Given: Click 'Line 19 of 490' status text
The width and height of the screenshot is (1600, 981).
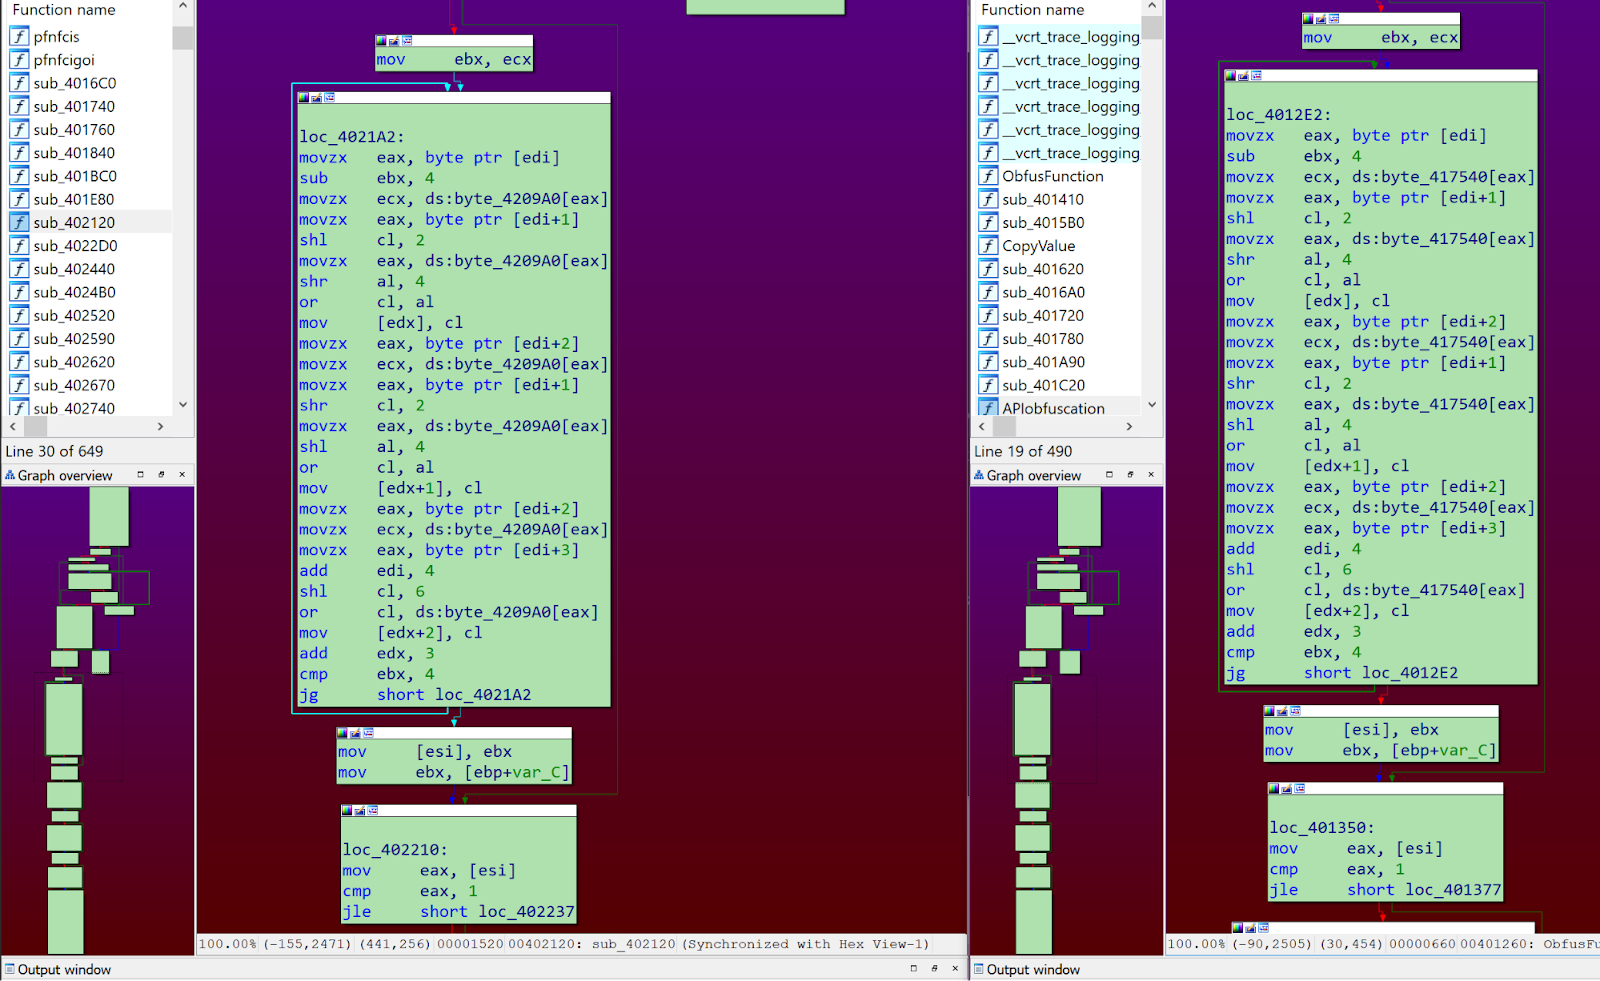Looking at the screenshot, I should (1023, 452).
